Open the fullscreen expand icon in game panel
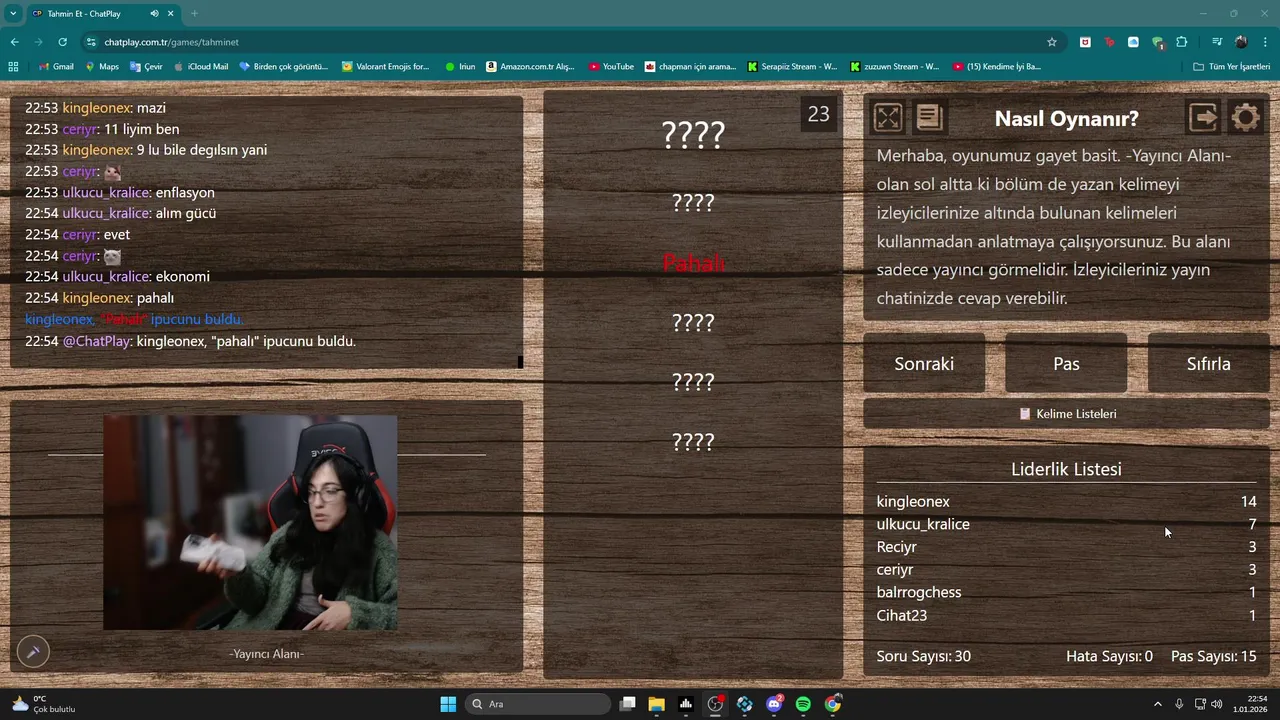This screenshot has height=720, width=1280. 887,118
